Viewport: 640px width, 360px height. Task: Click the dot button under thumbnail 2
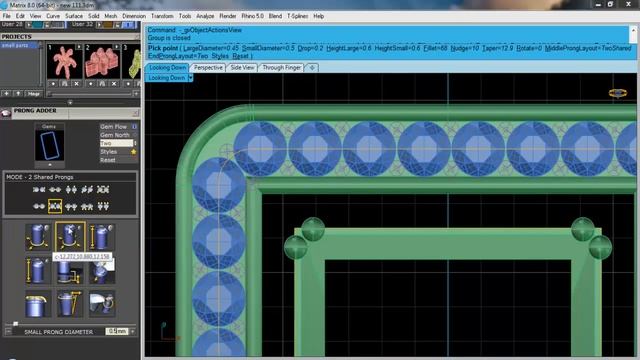click(x=91, y=84)
